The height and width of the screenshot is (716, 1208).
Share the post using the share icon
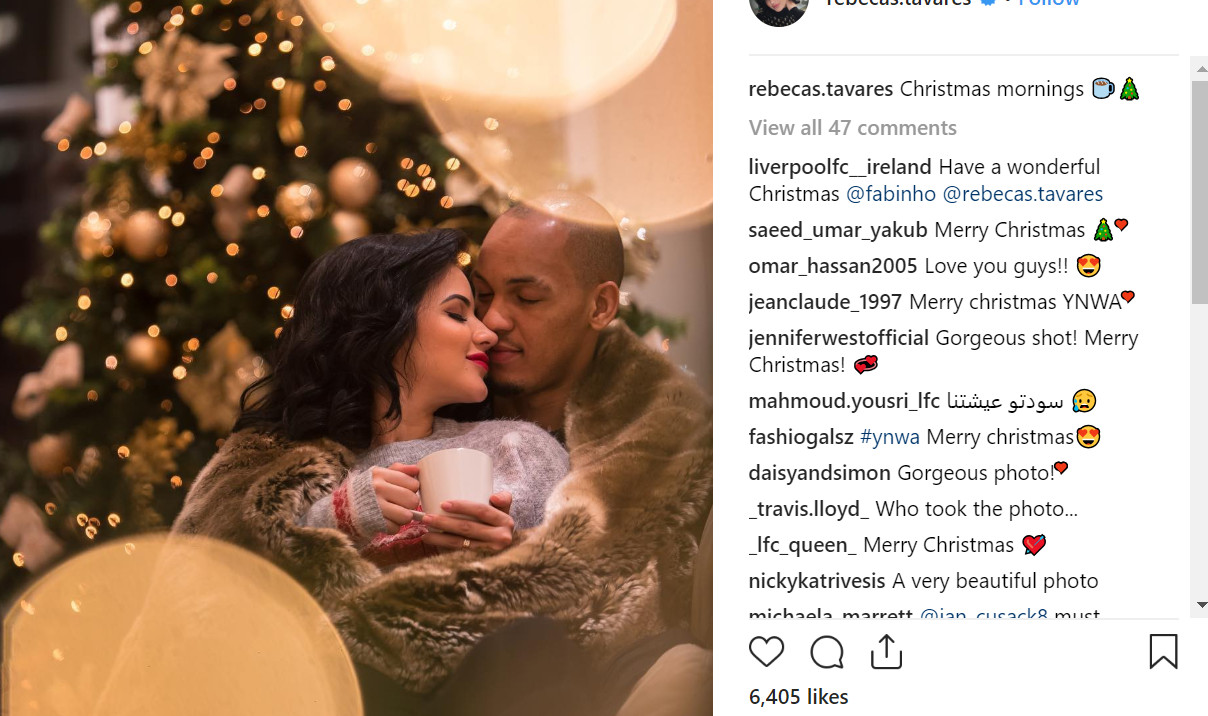[x=886, y=652]
